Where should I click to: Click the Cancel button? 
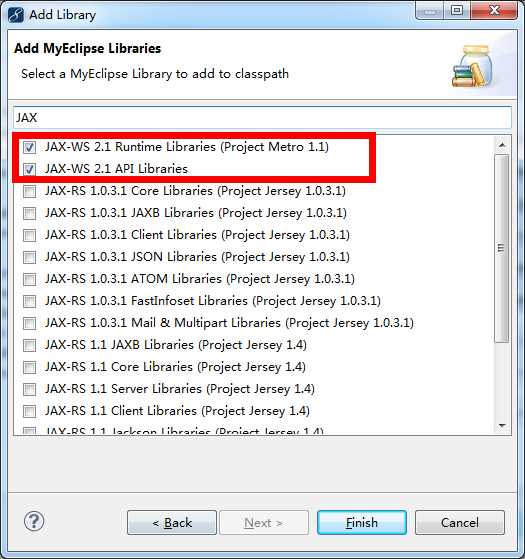coord(460,523)
